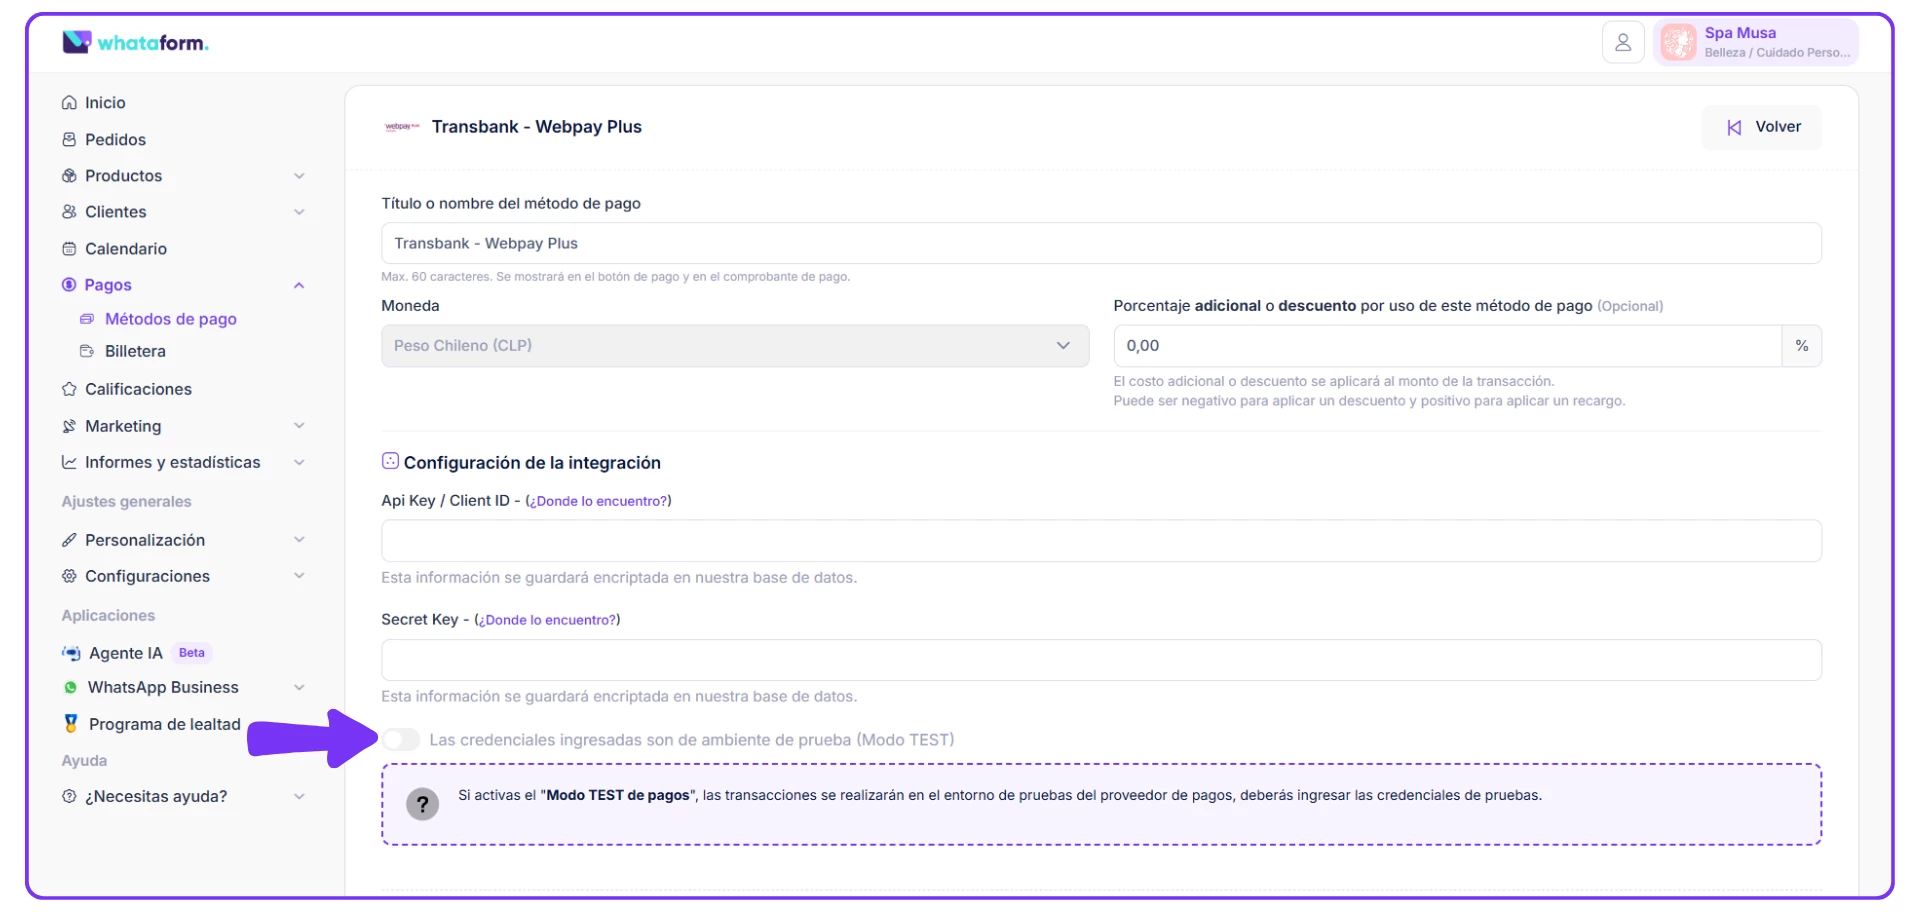The image size is (1920, 912).
Task: Enable the Modo TEST credentials toggle
Action: click(x=400, y=740)
